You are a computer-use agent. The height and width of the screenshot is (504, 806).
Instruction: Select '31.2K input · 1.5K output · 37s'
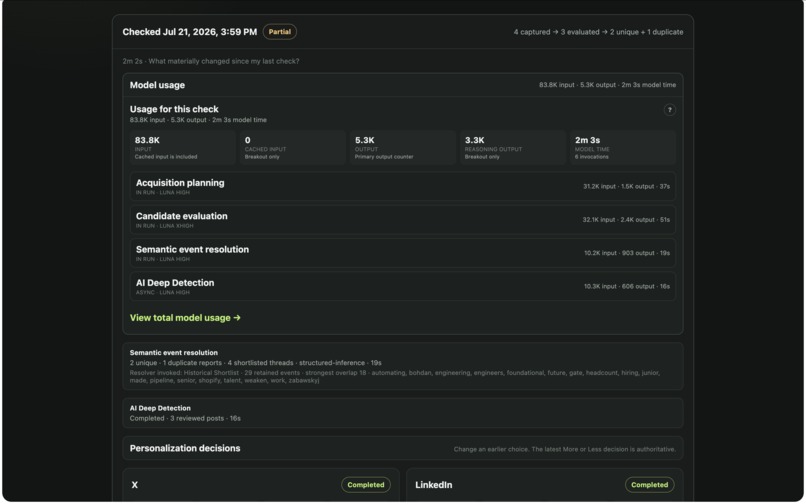click(x=626, y=186)
